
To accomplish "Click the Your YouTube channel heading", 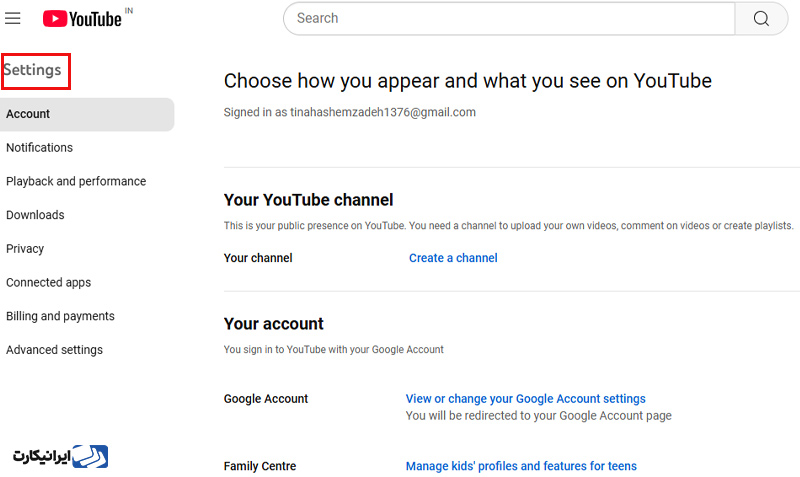I will coord(308,199).
